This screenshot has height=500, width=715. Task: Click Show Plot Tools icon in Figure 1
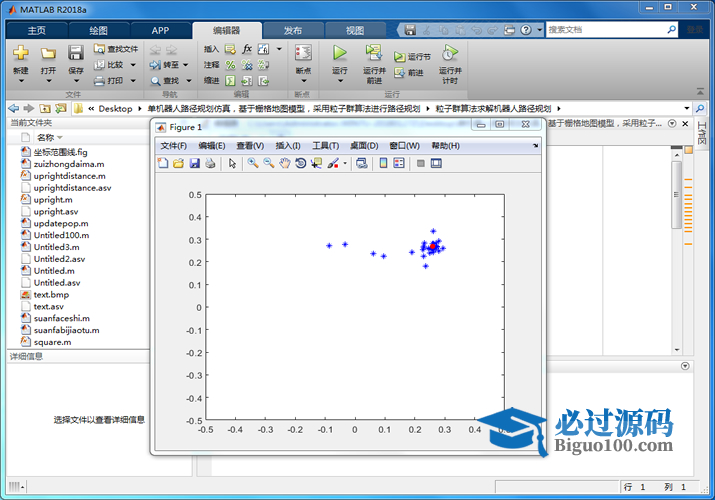coord(436,163)
